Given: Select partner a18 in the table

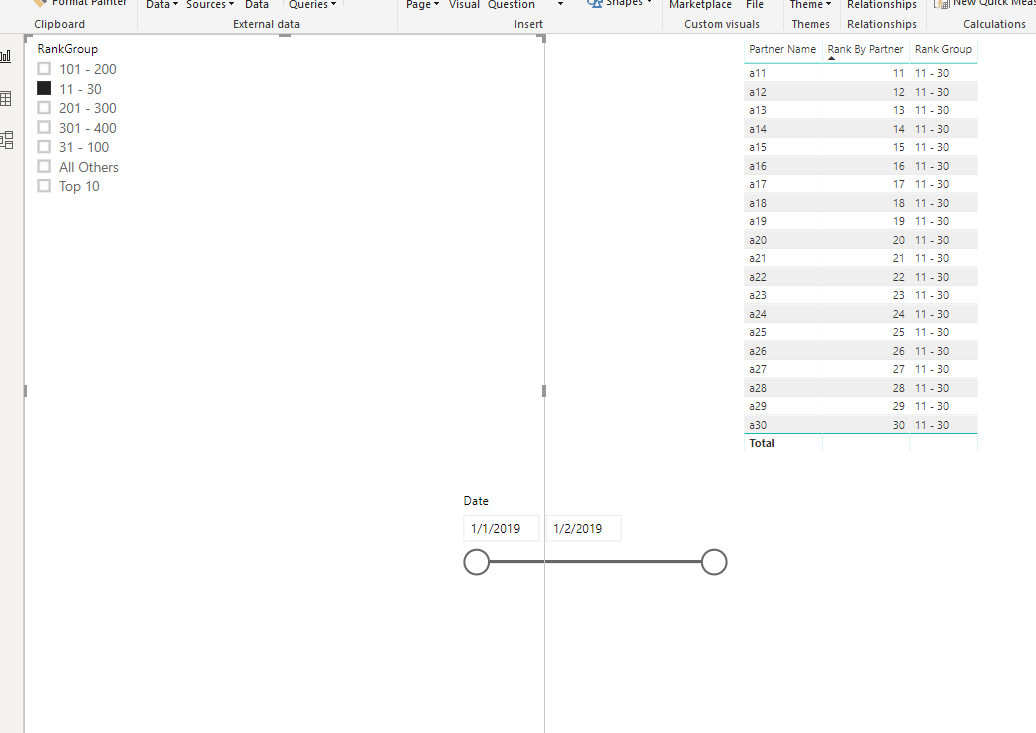Looking at the screenshot, I should [x=758, y=203].
